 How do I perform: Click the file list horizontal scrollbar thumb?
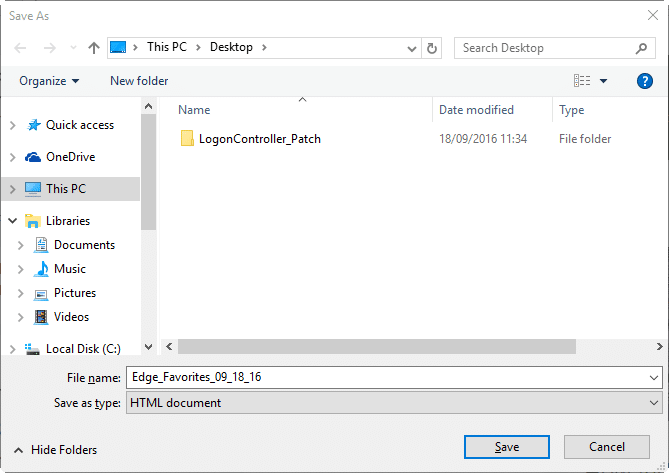[x=377, y=347]
